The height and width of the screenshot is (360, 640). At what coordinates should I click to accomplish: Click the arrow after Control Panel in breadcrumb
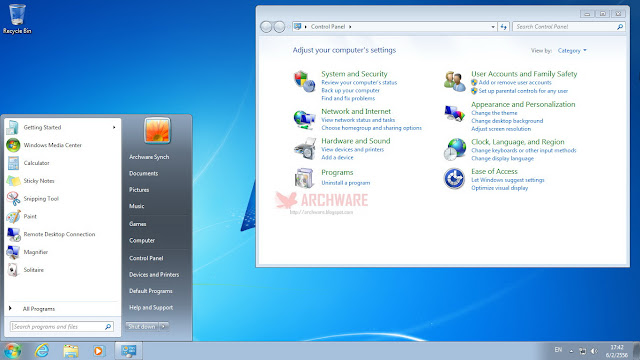[x=350, y=27]
